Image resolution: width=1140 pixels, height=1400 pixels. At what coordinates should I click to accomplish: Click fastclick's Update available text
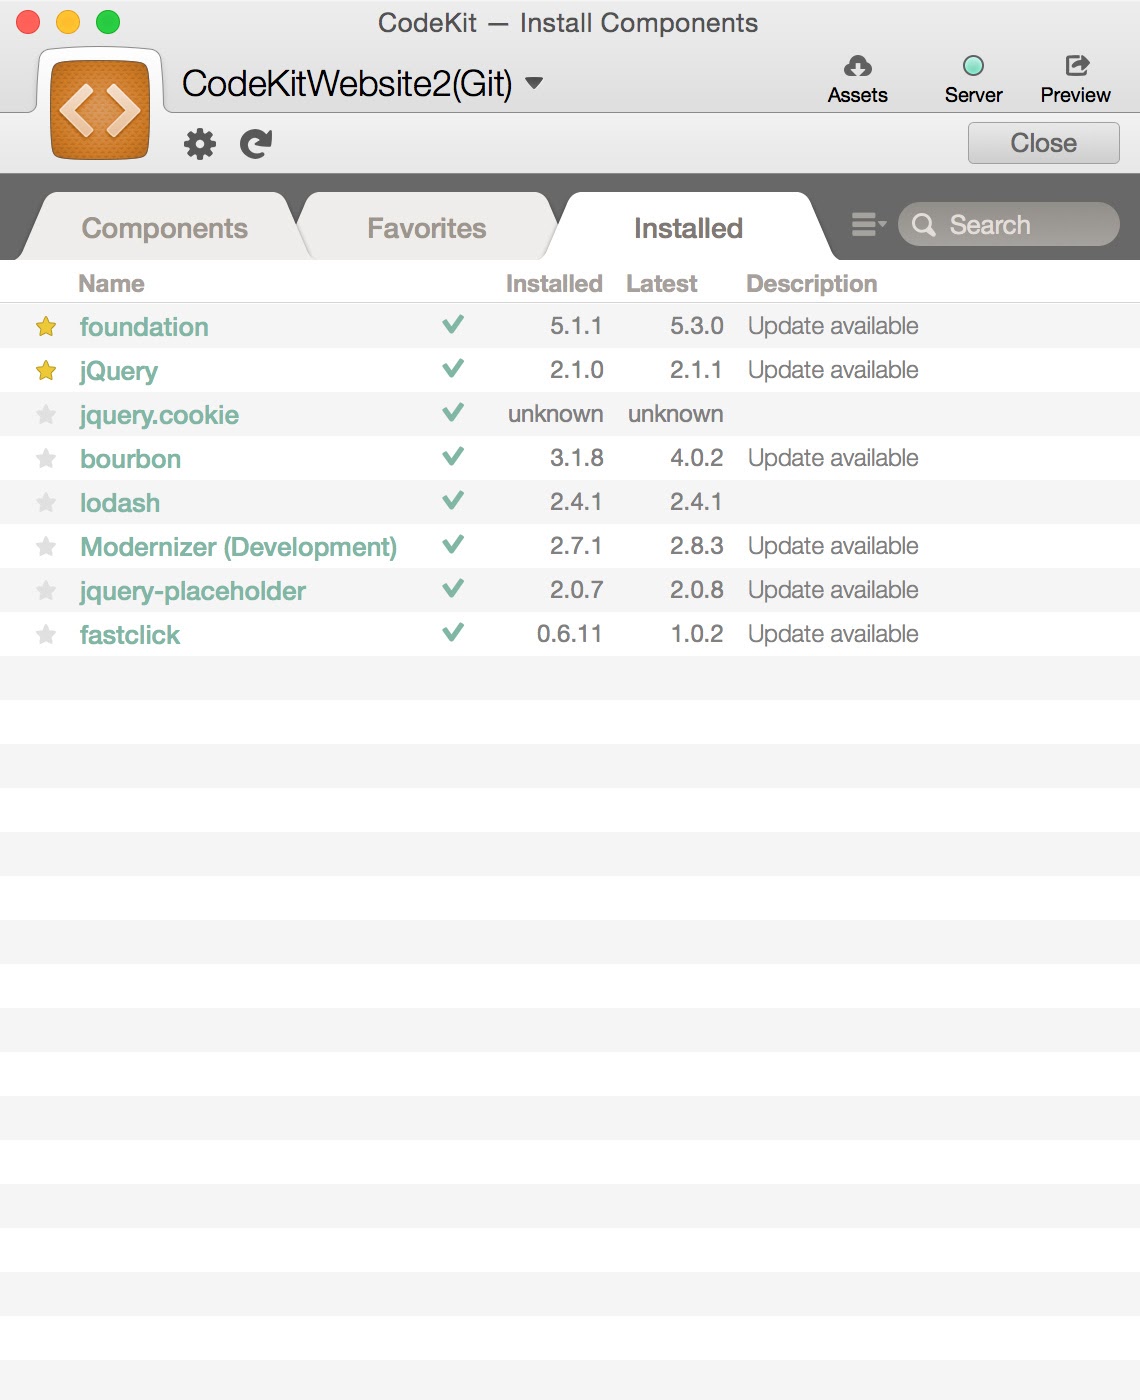click(x=833, y=634)
